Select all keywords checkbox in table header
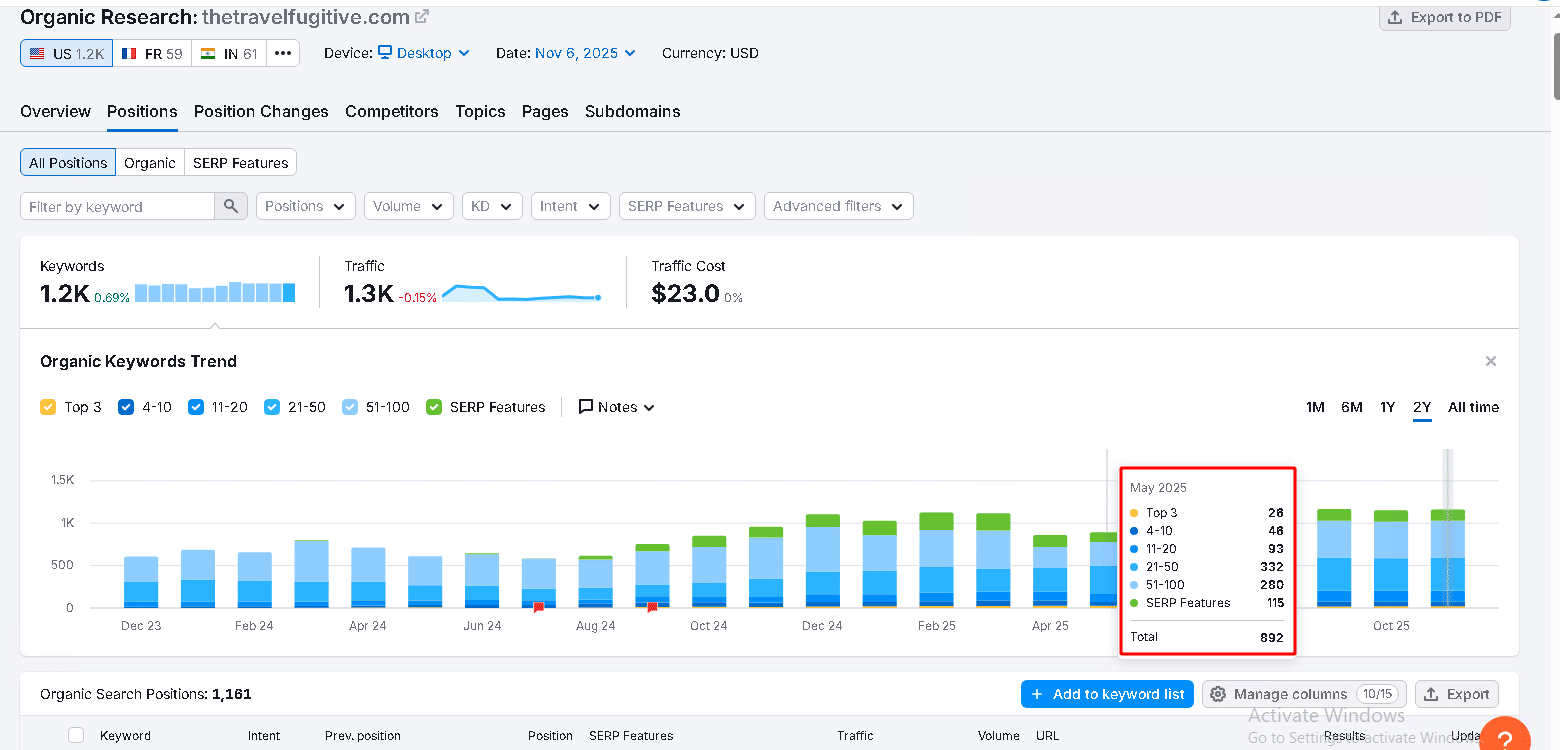This screenshot has width=1560, height=750. [x=76, y=735]
